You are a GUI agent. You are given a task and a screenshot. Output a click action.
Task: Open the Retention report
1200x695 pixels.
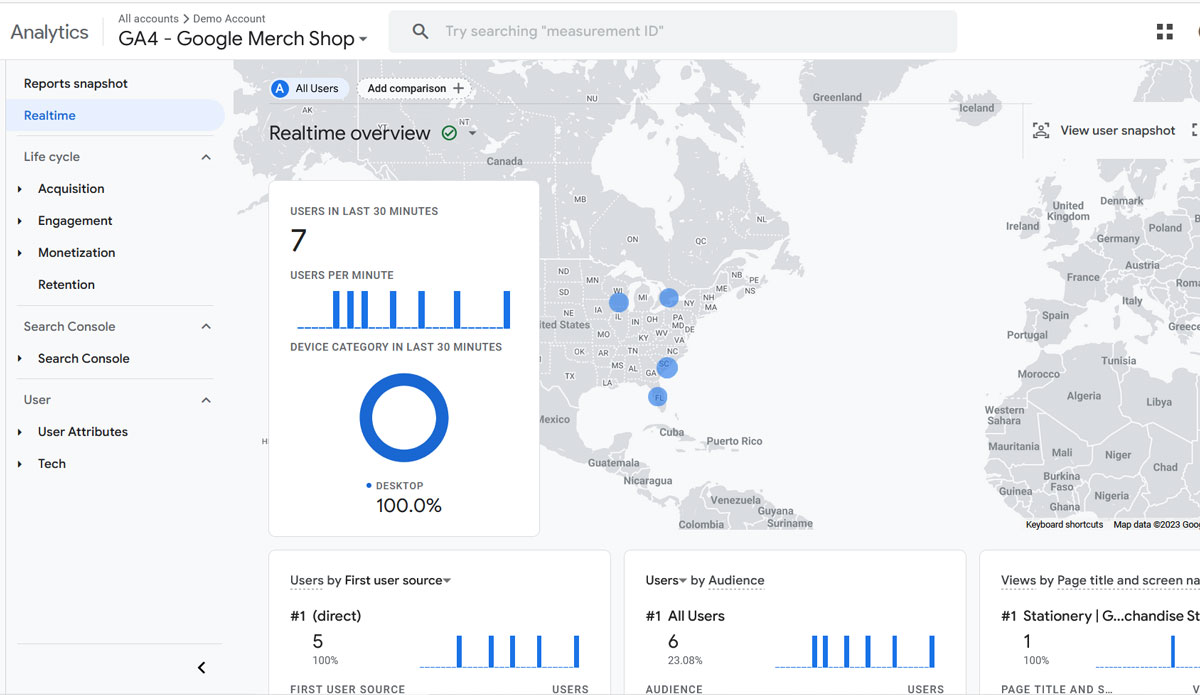tap(66, 285)
